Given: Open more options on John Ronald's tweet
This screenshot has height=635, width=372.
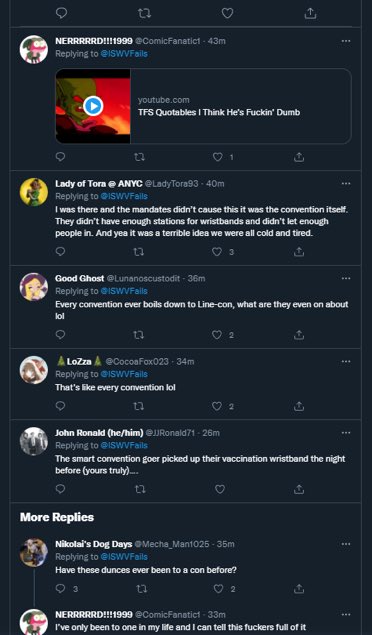Looking at the screenshot, I should click(x=346, y=433).
